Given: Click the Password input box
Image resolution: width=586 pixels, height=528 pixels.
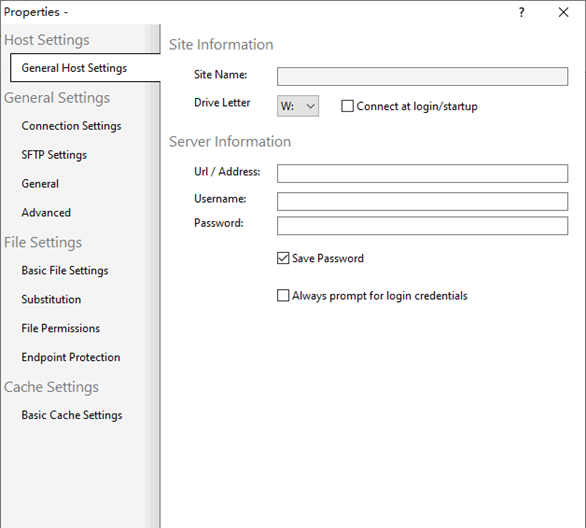Looking at the screenshot, I should coord(422,226).
